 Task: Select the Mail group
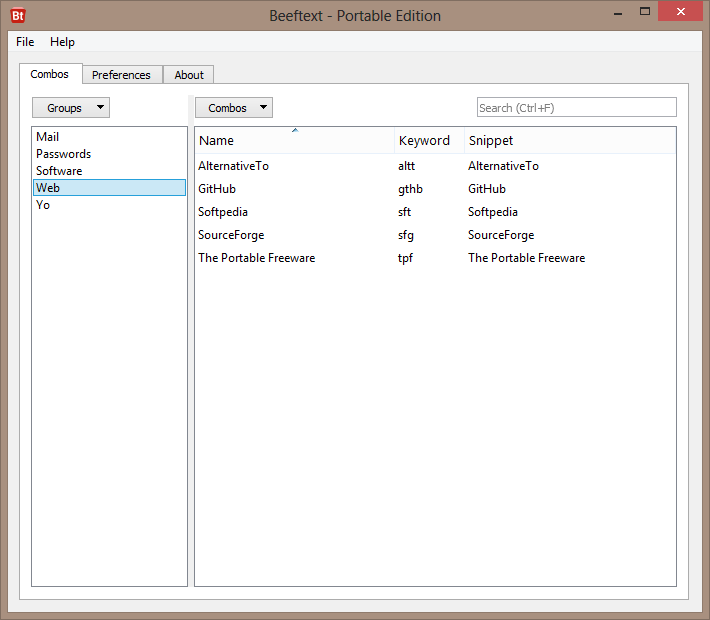[x=48, y=137]
